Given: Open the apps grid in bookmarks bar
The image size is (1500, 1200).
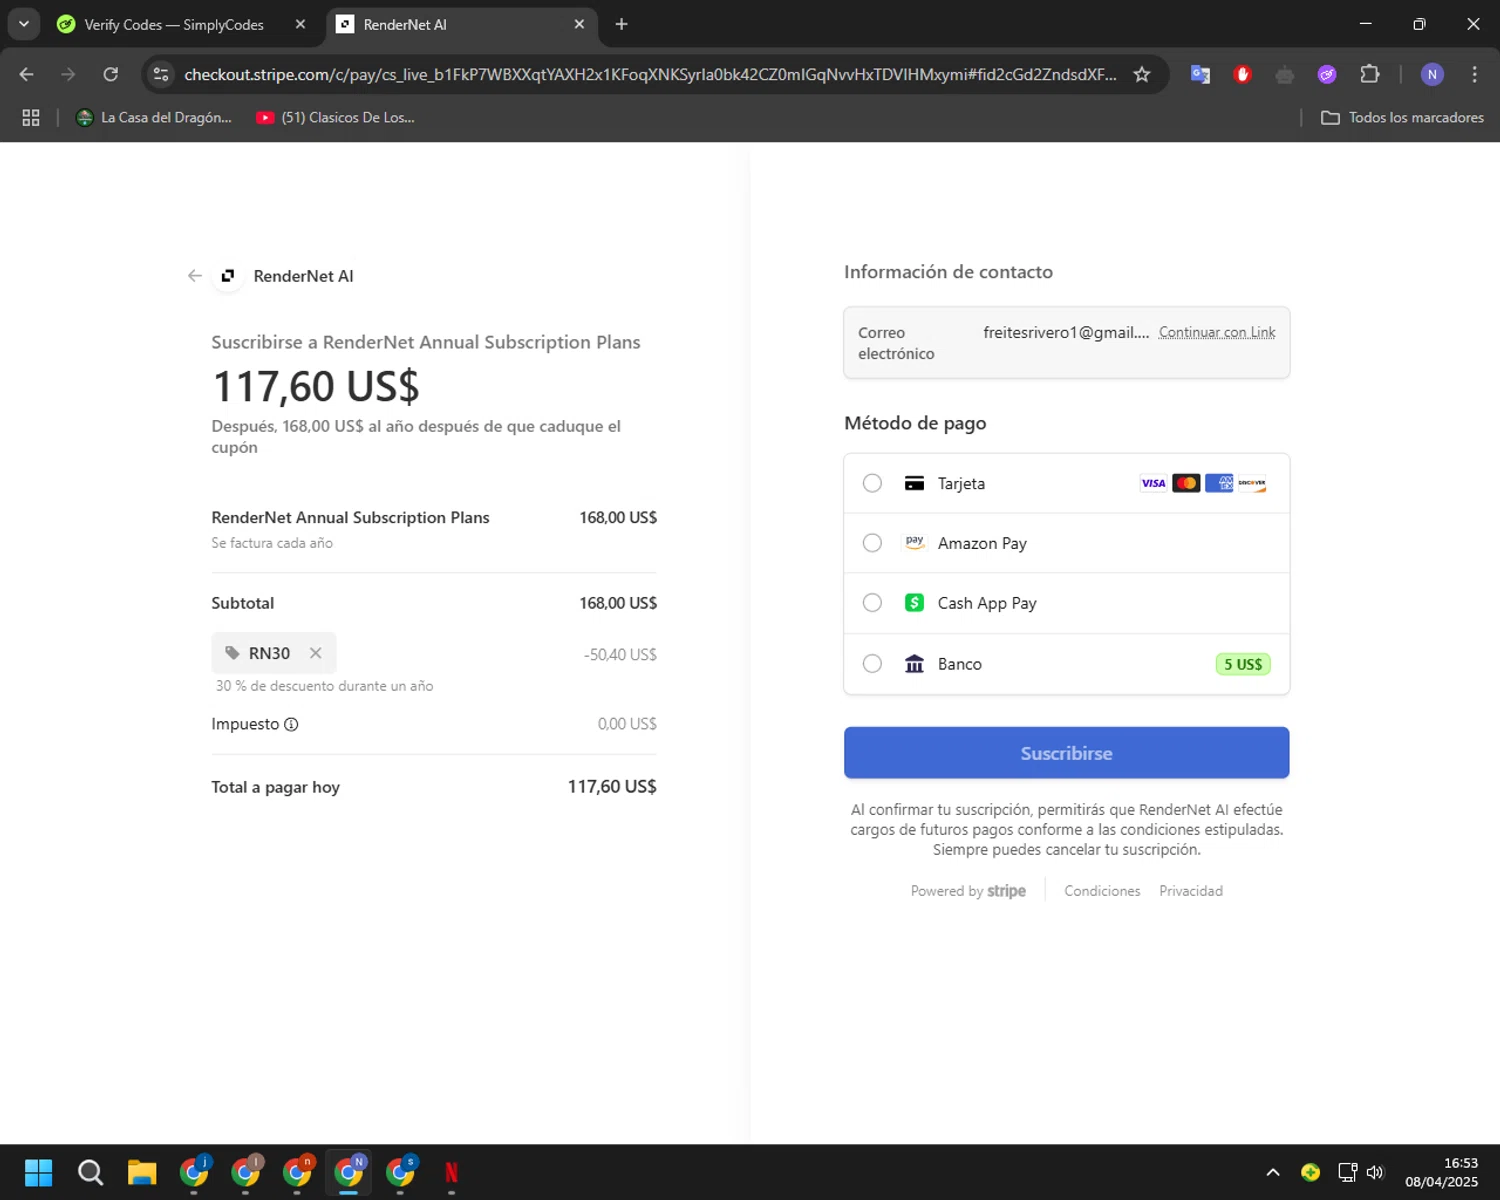Looking at the screenshot, I should [x=31, y=117].
